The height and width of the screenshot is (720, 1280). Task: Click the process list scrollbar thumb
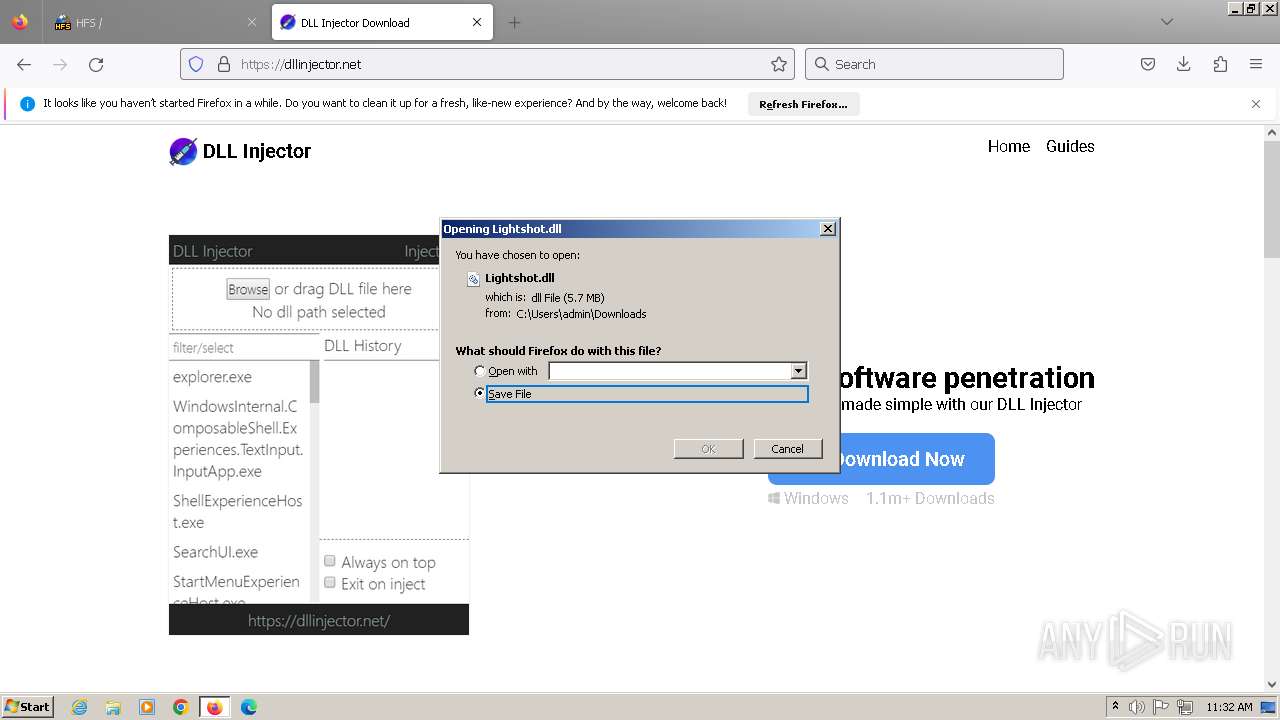pos(314,383)
